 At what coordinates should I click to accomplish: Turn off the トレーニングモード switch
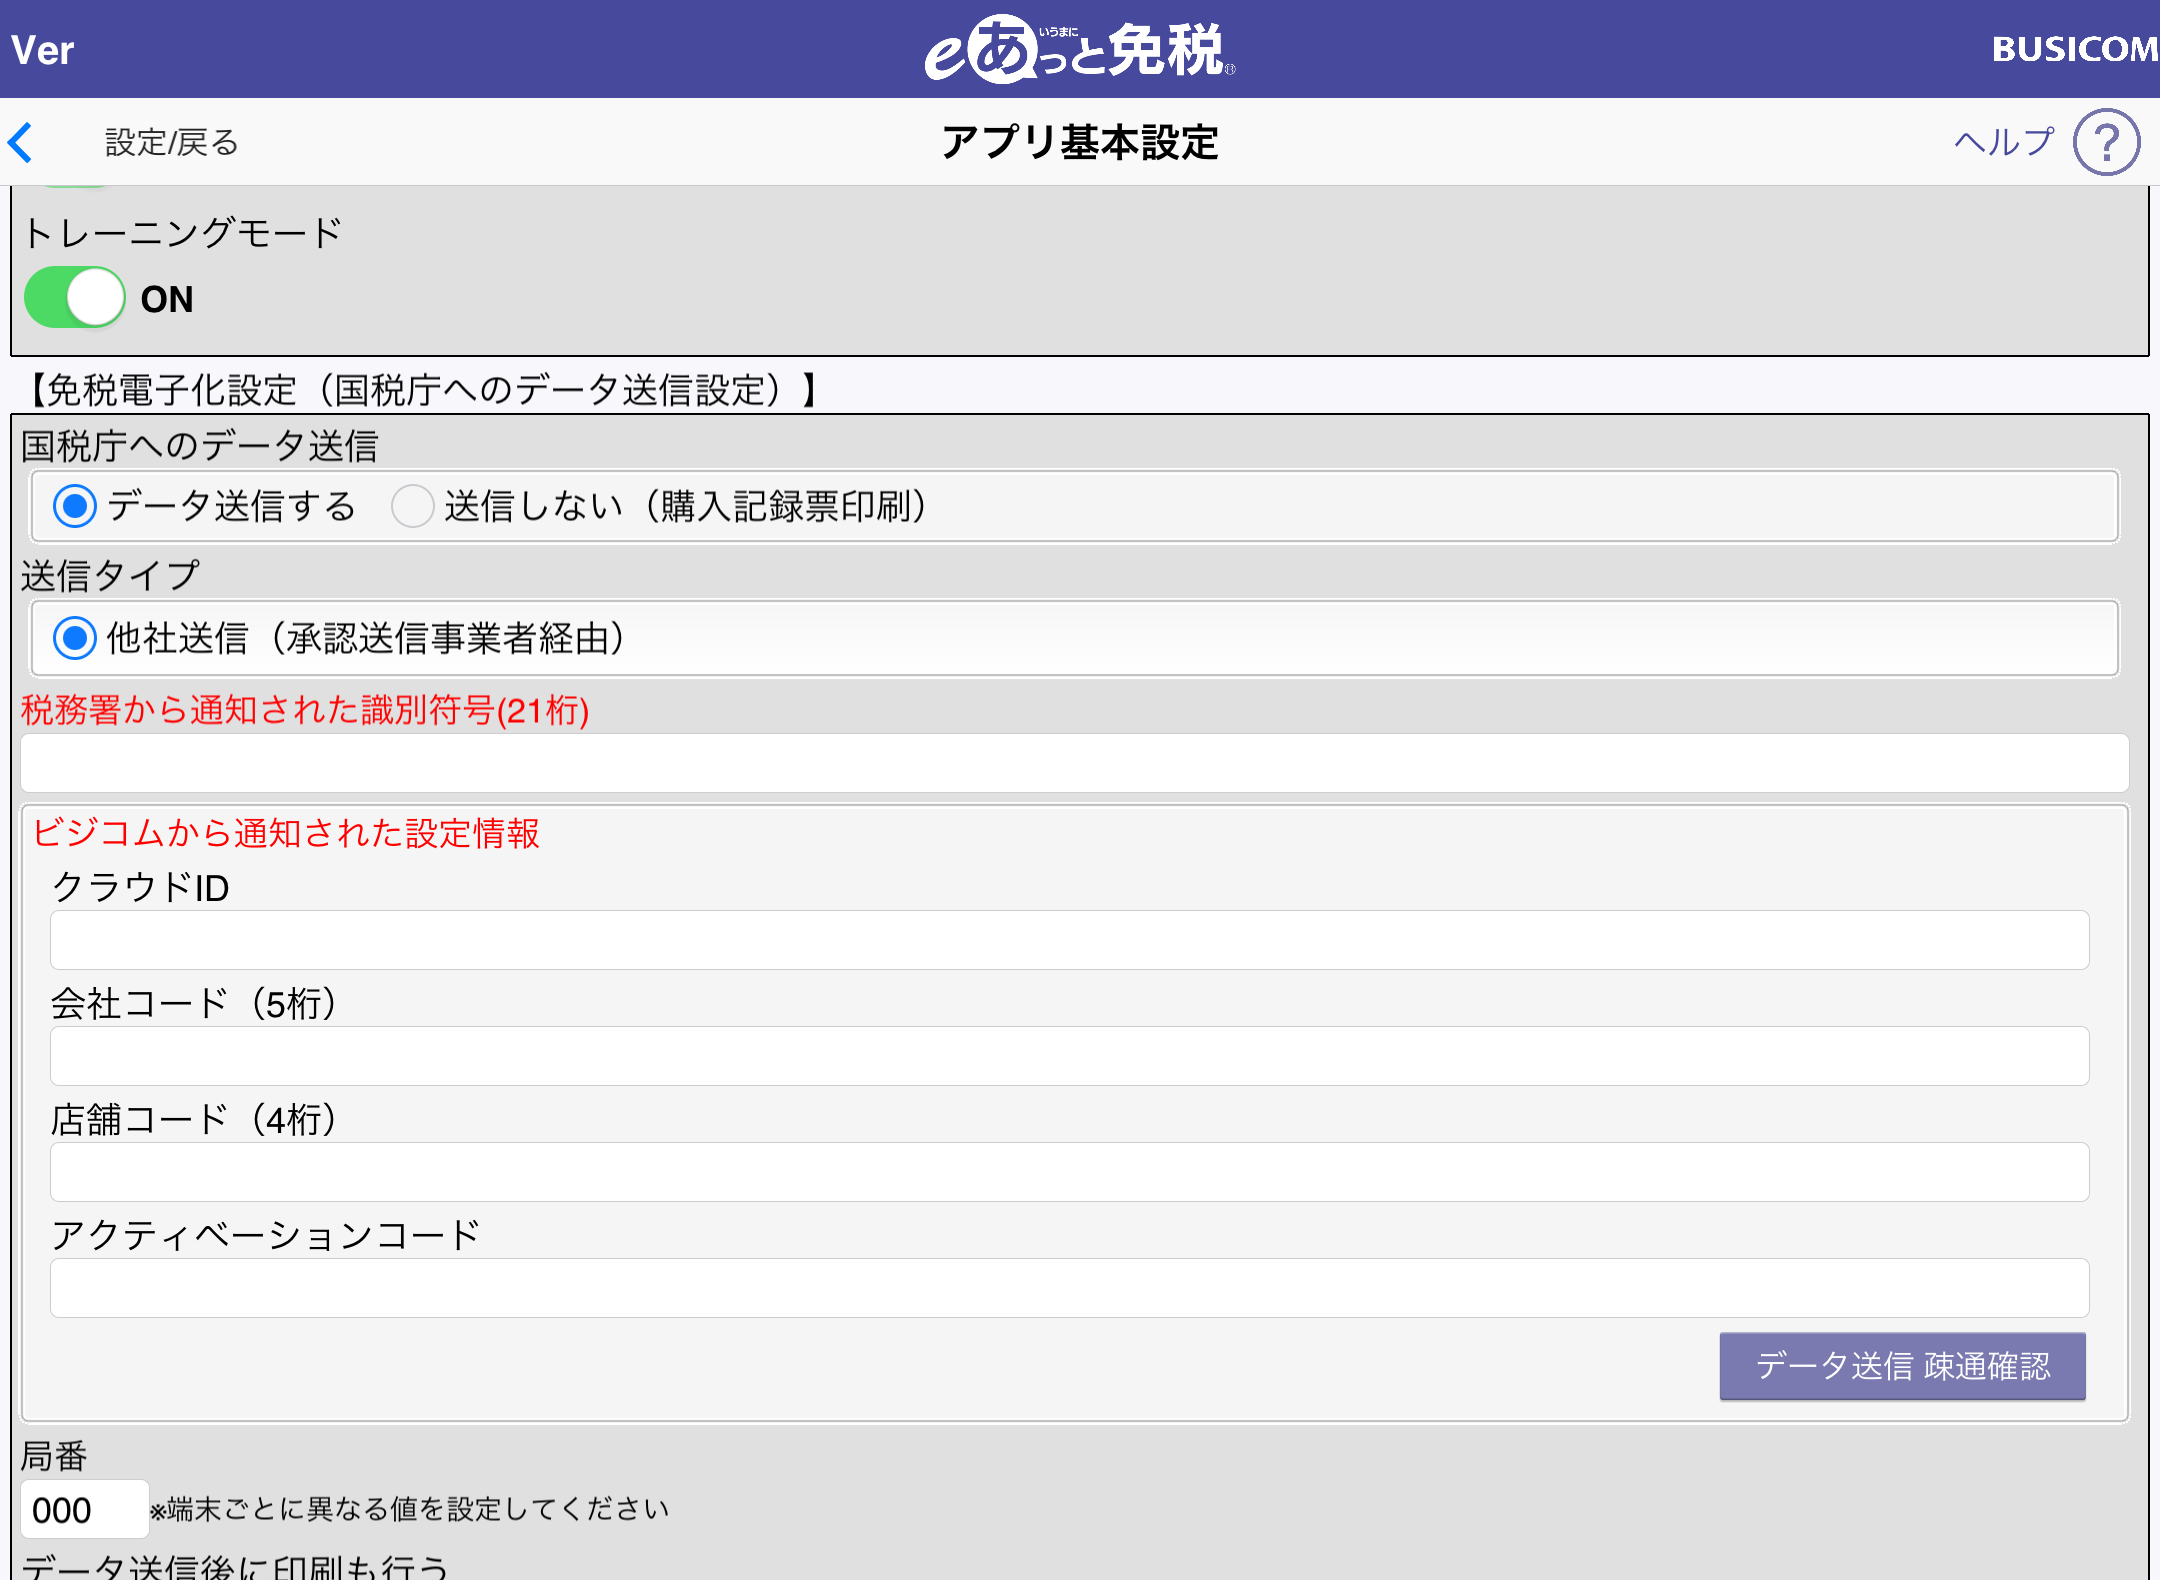coord(75,297)
